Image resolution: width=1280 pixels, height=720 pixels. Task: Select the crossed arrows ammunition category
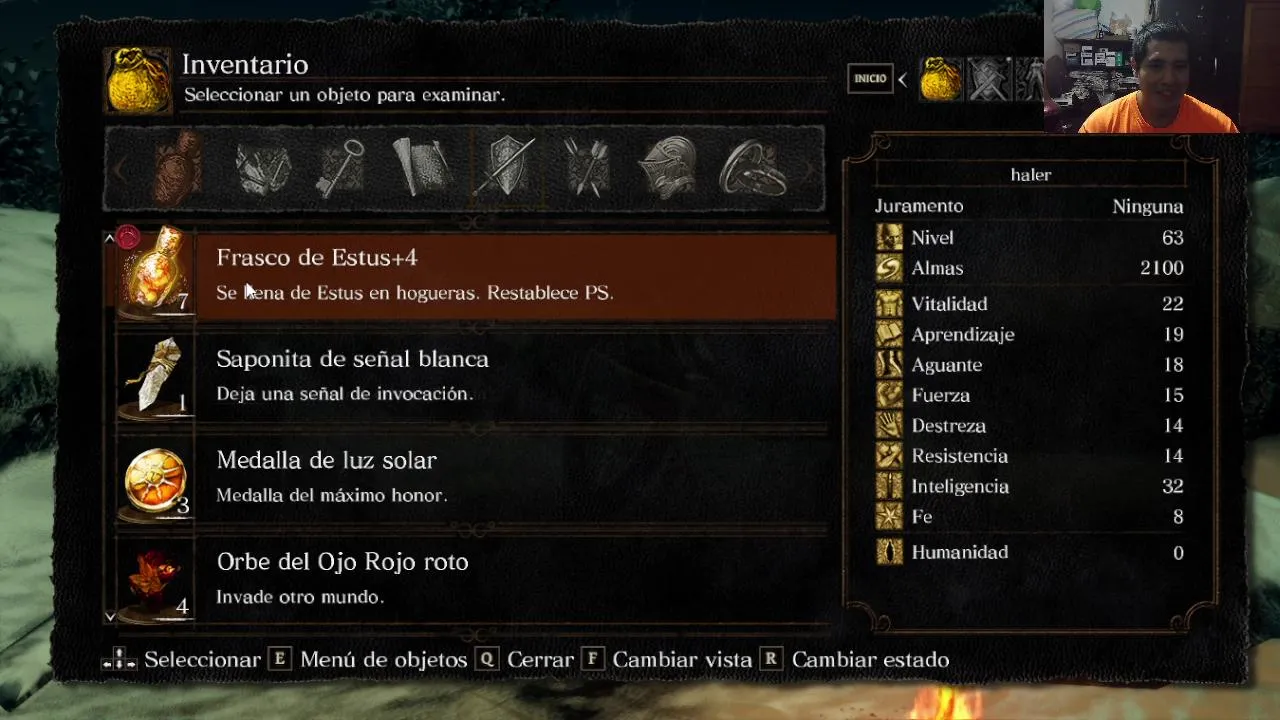(586, 167)
